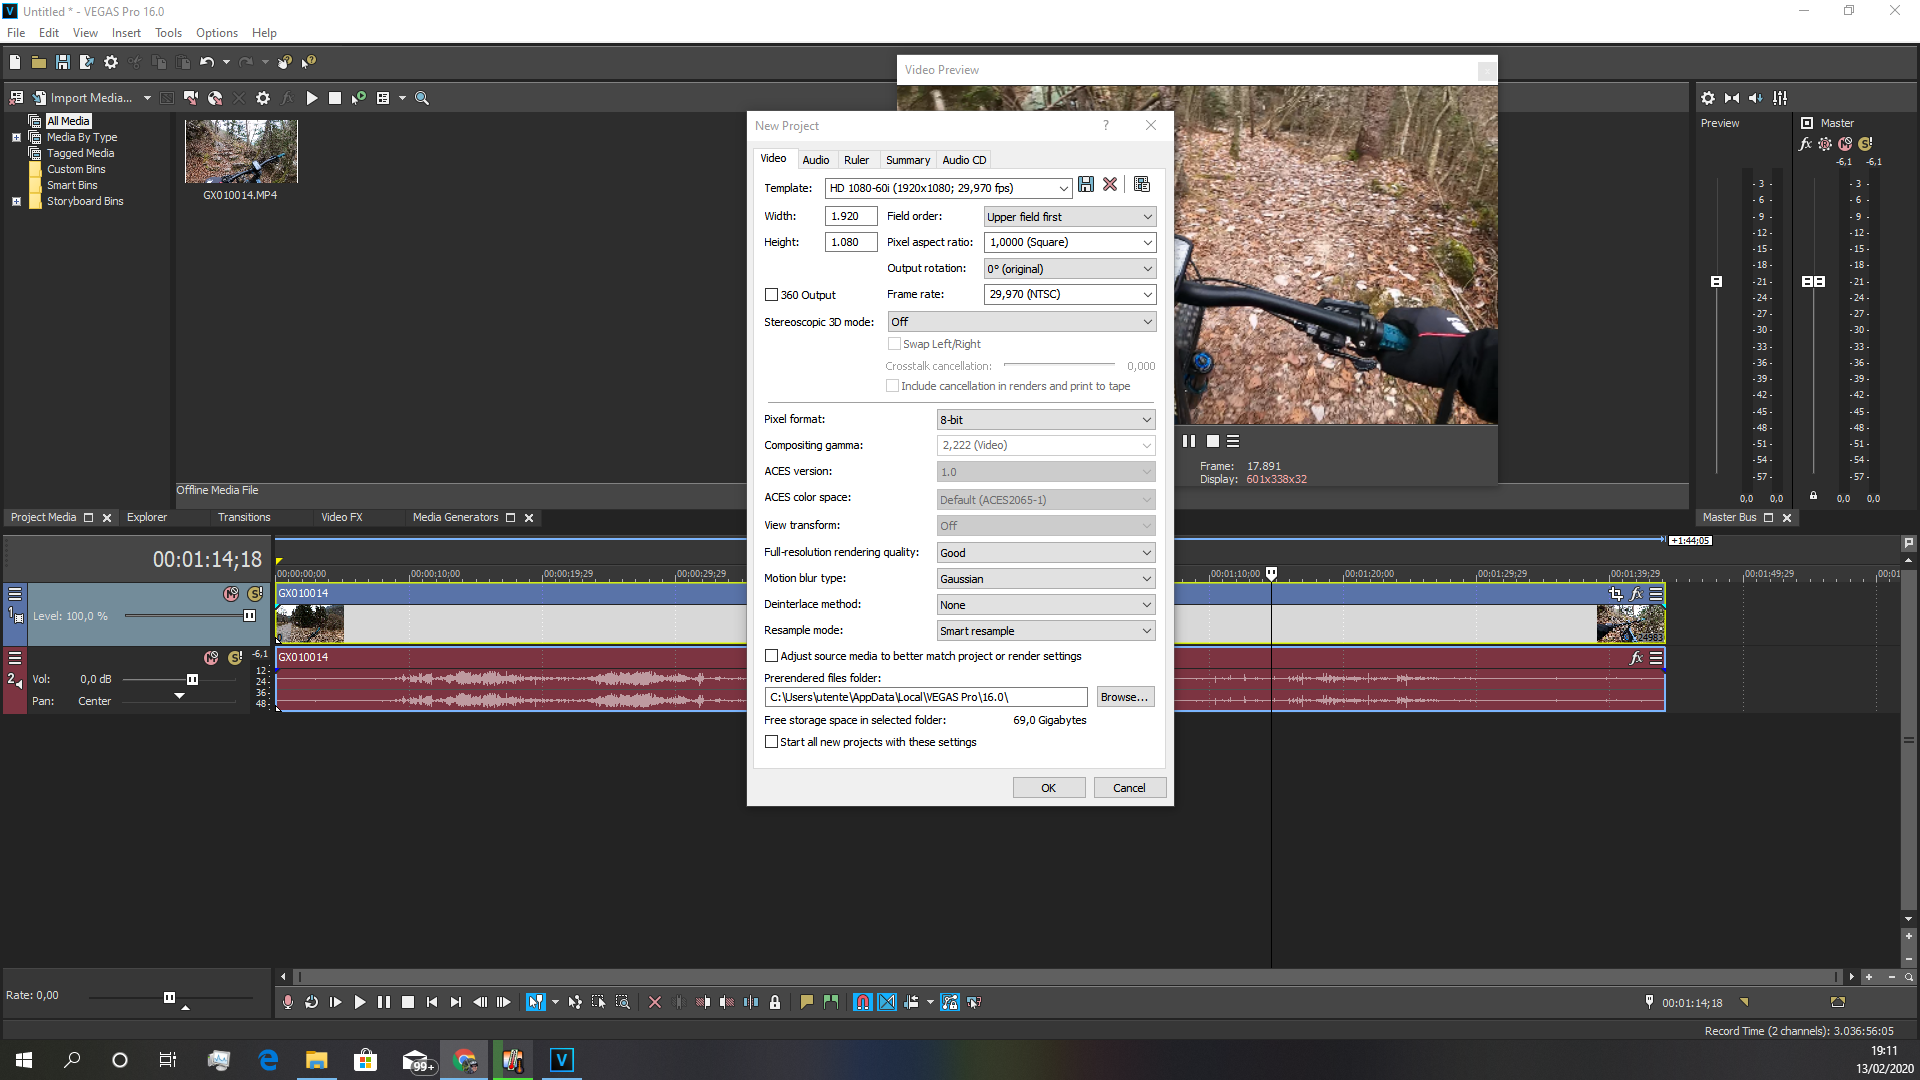Save the current template in New Project dialog
The height and width of the screenshot is (1080, 1920).
coord(1086,185)
